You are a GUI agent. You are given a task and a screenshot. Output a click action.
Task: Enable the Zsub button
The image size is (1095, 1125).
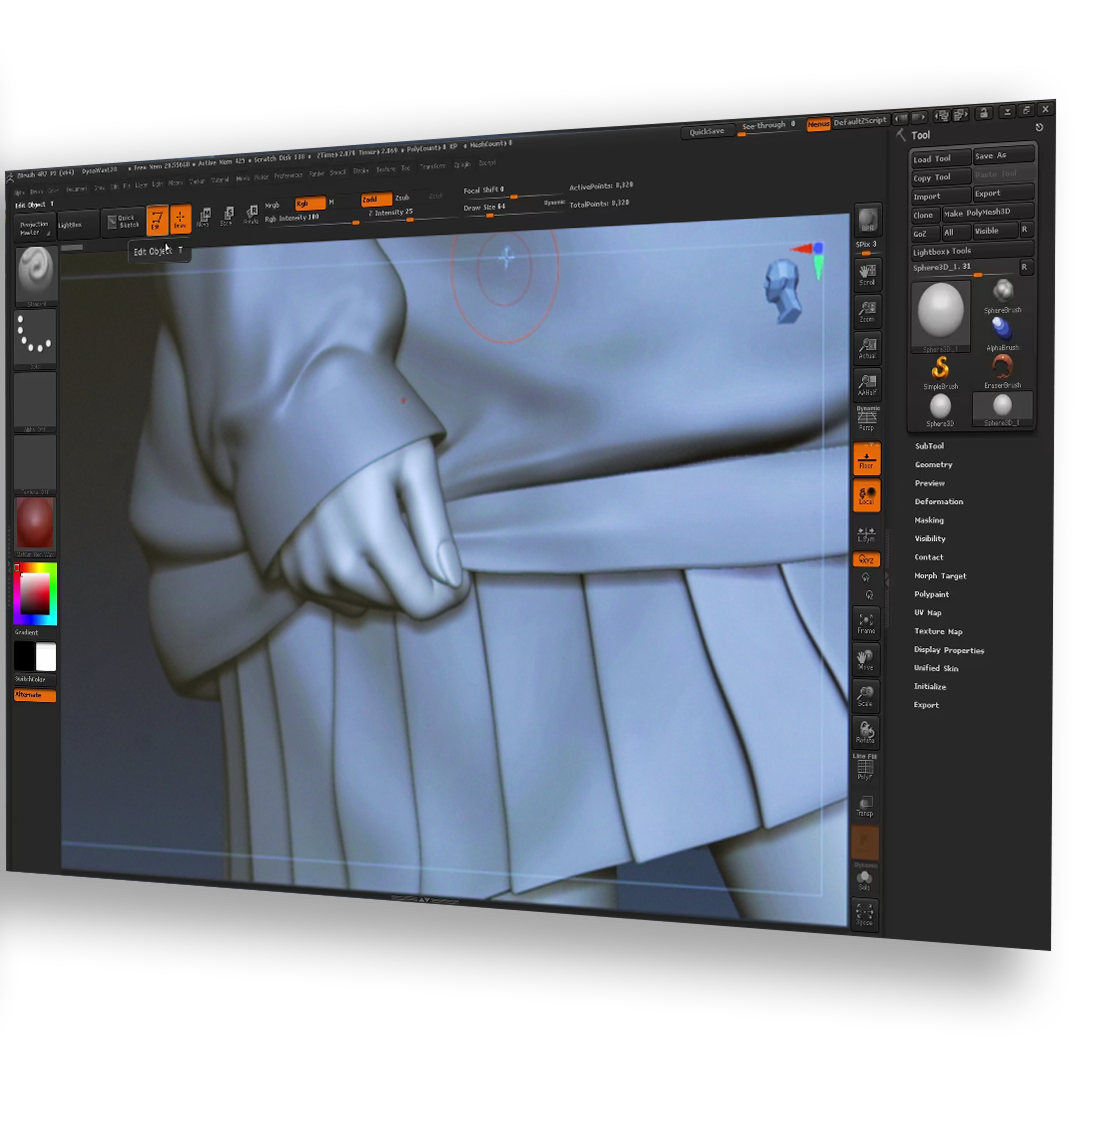coord(403,197)
